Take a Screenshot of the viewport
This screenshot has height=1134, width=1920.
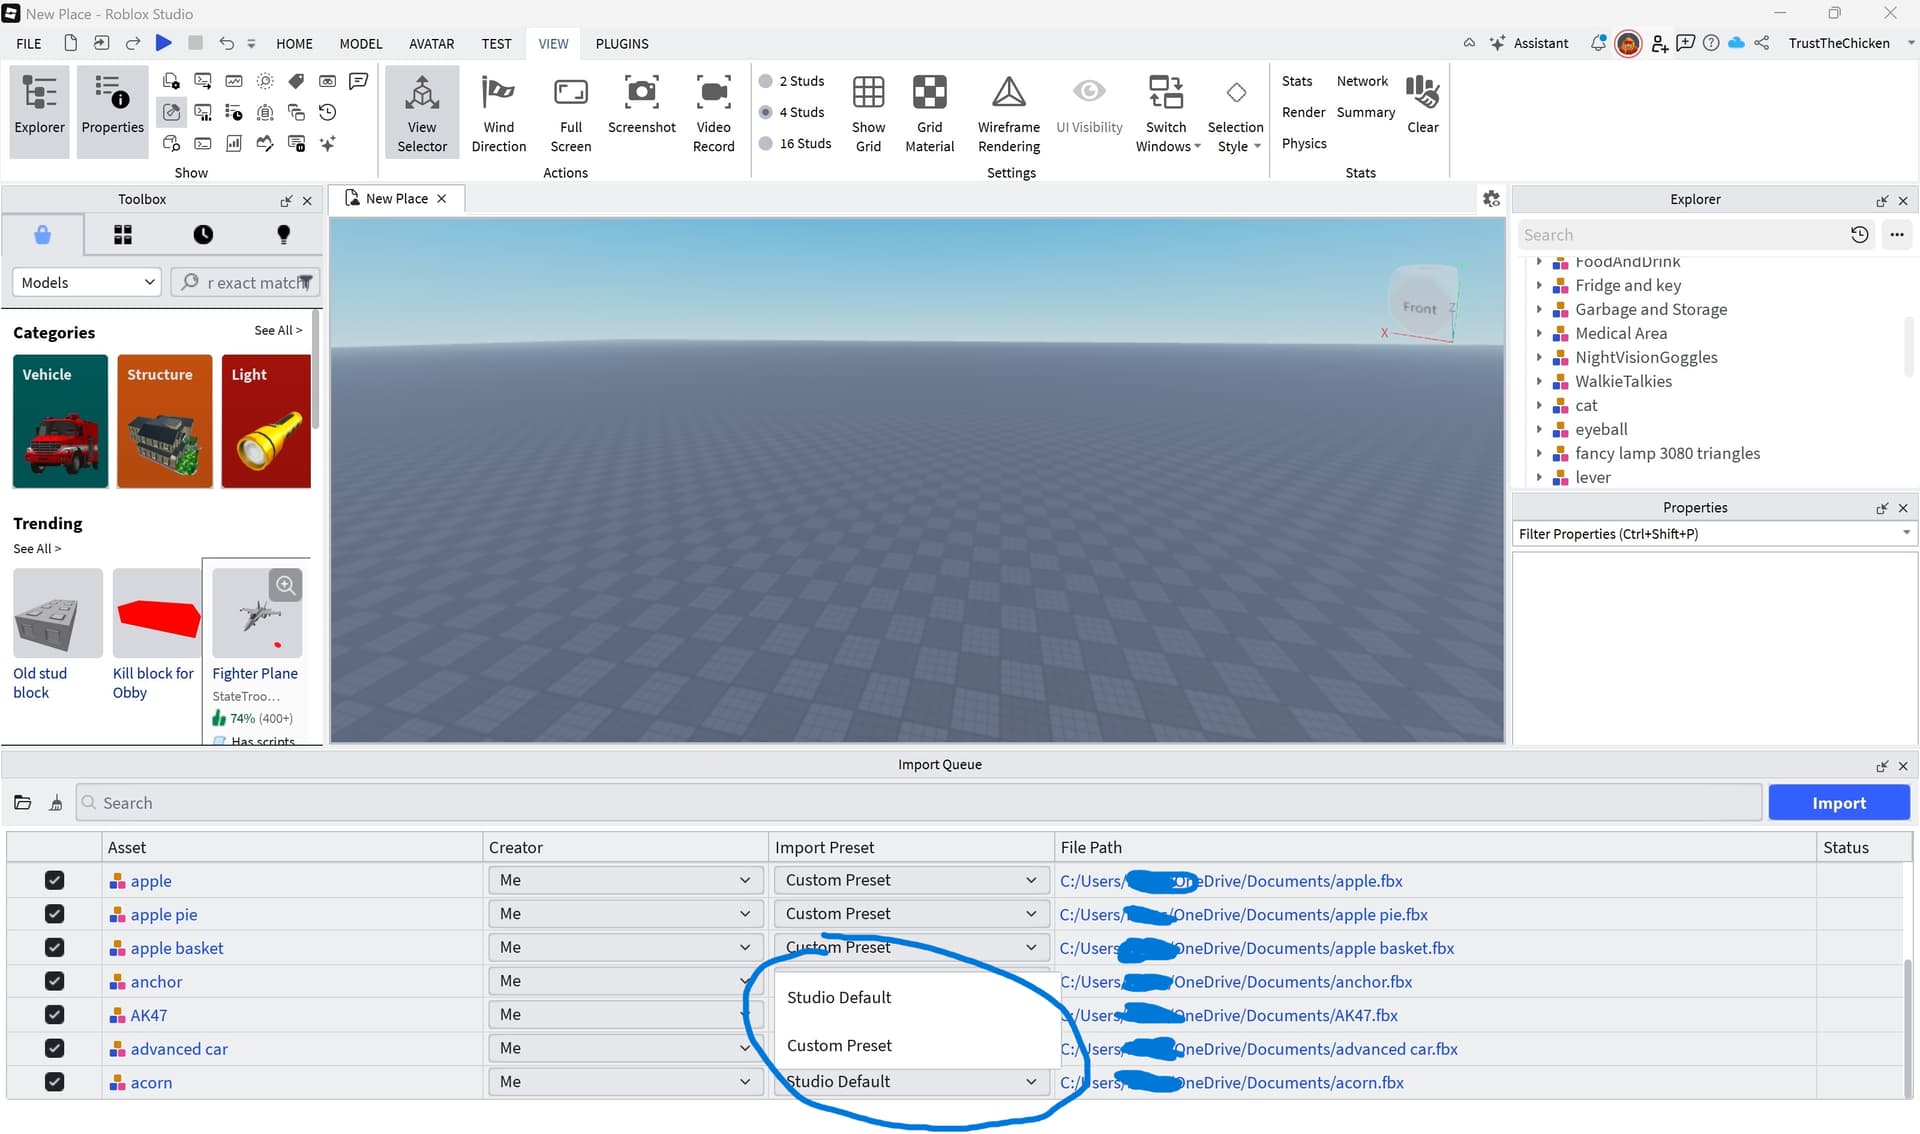tap(641, 104)
